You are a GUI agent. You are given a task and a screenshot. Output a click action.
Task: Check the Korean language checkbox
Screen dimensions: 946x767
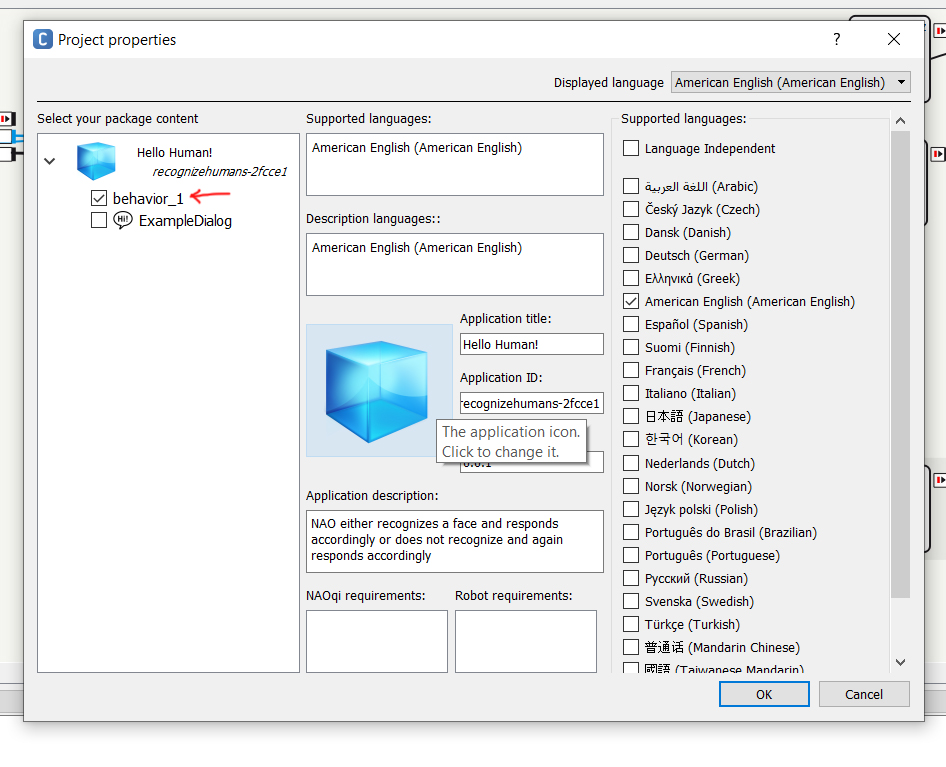(630, 439)
